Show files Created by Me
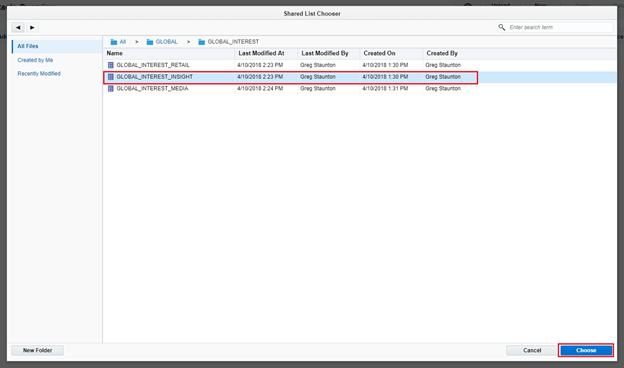The width and height of the screenshot is (624, 368). coord(35,60)
